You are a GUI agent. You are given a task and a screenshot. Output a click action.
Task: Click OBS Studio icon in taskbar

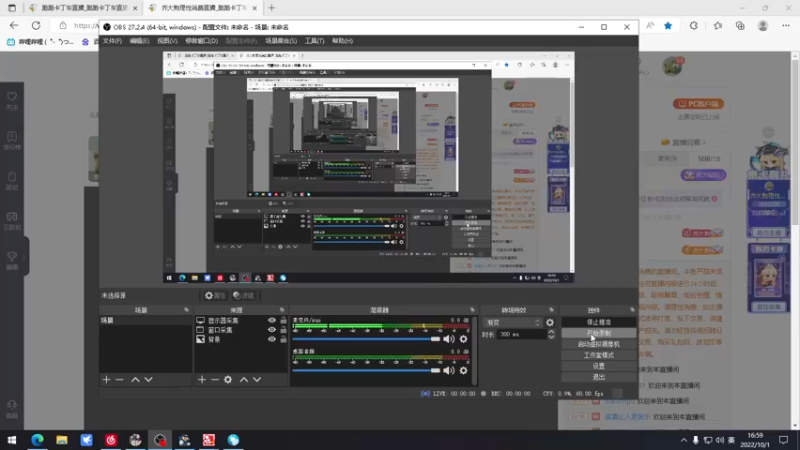coord(160,440)
